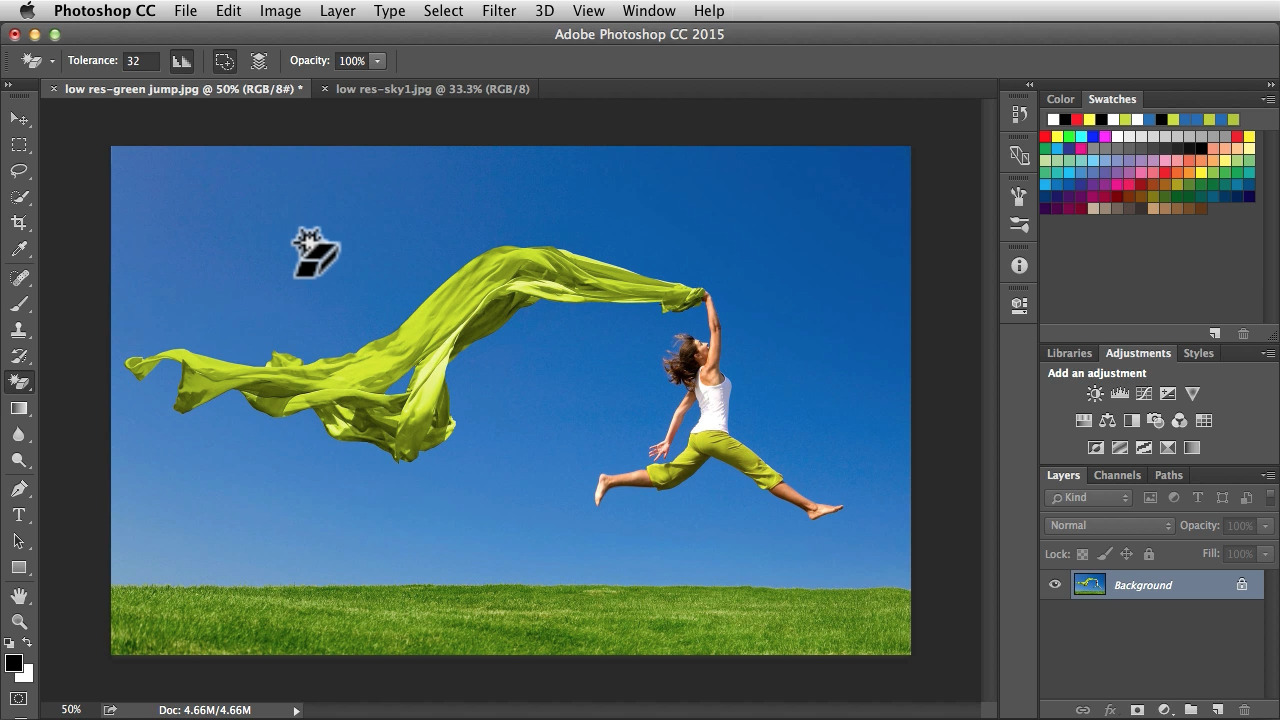Open the Normal blend mode dropdown
Screen dimensions: 1280x720
pos(1110,525)
